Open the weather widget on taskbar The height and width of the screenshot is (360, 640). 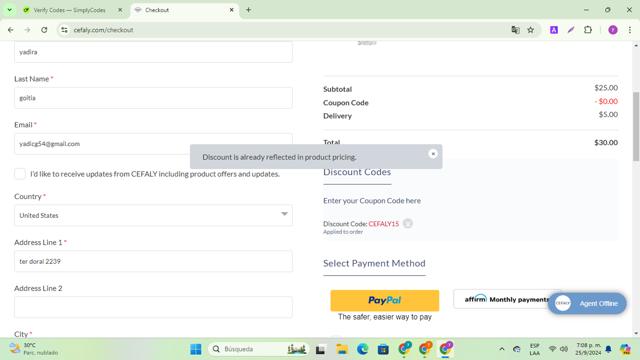point(34,349)
